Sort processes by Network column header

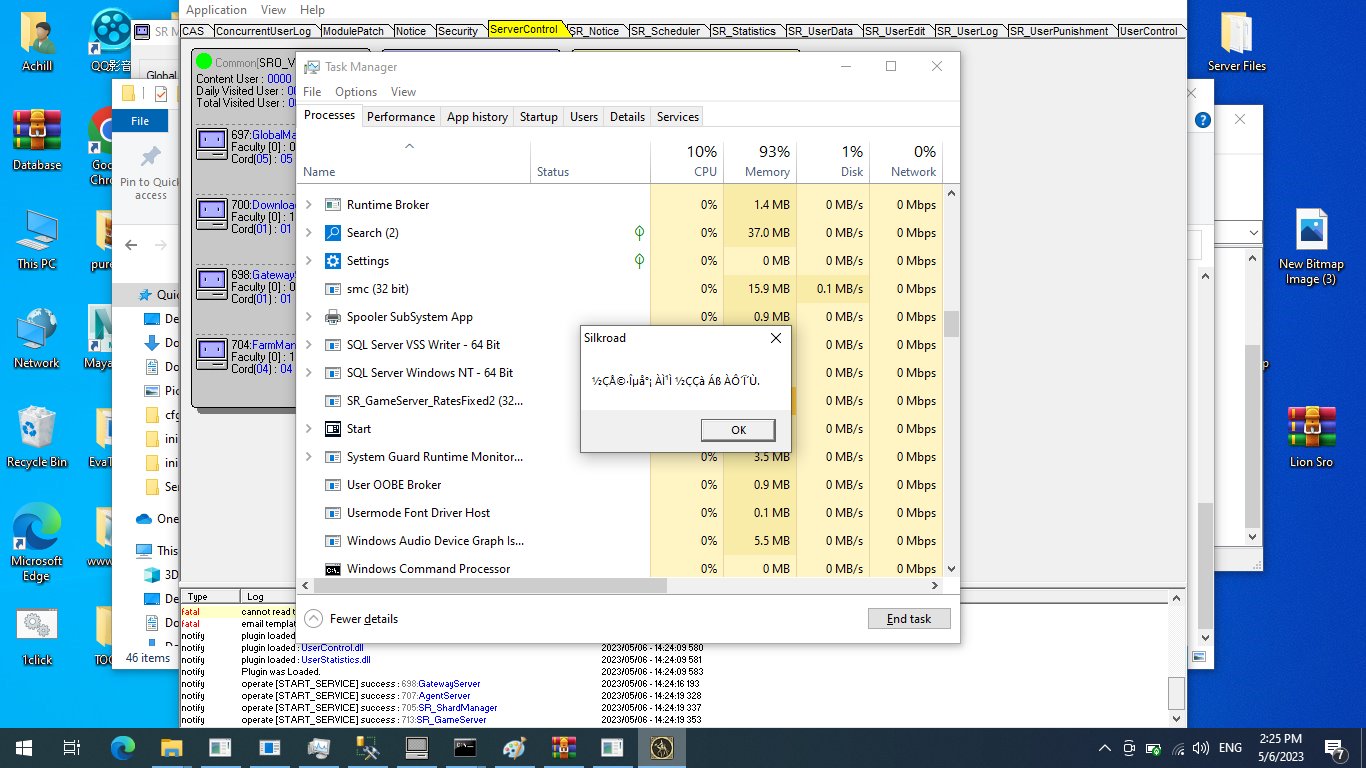[x=906, y=161]
